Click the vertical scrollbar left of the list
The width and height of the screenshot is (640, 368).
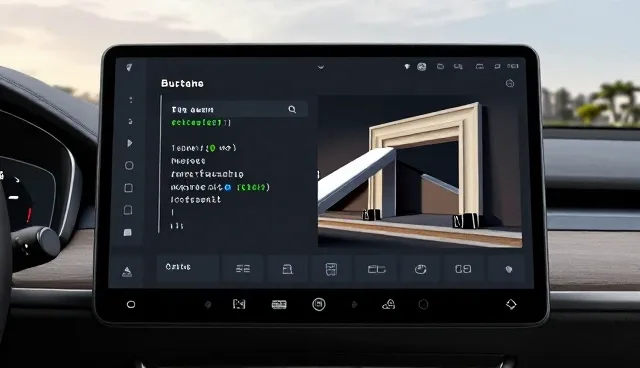pos(160,164)
